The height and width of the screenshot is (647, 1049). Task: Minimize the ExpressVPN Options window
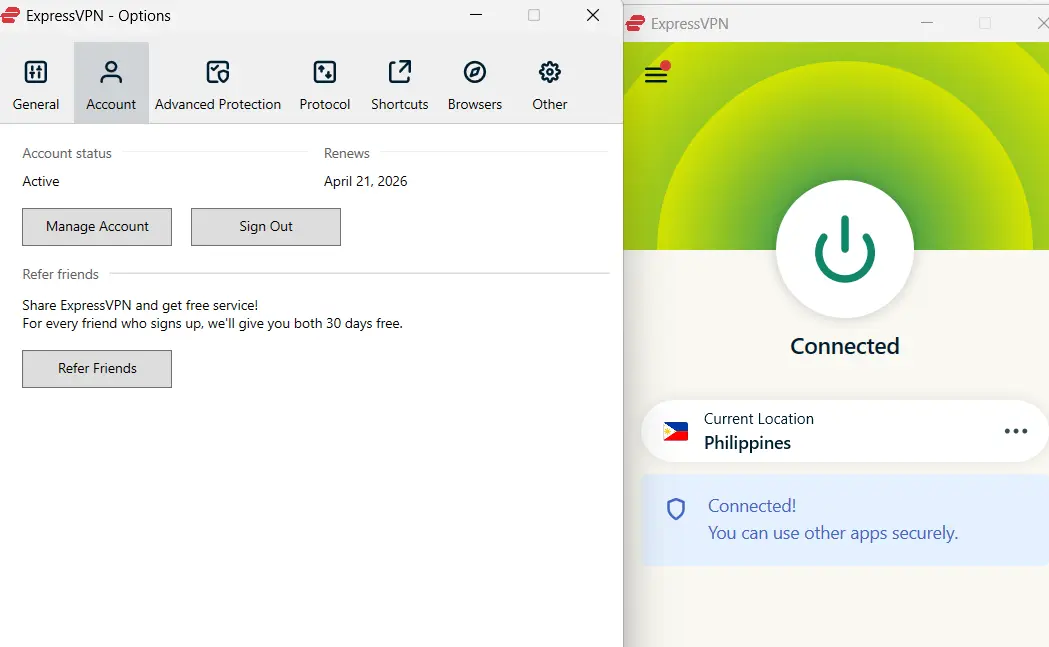476,15
